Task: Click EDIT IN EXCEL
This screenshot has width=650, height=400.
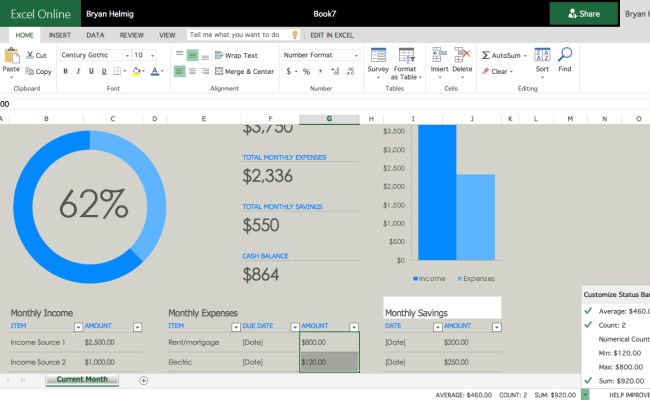Action: 332,35
